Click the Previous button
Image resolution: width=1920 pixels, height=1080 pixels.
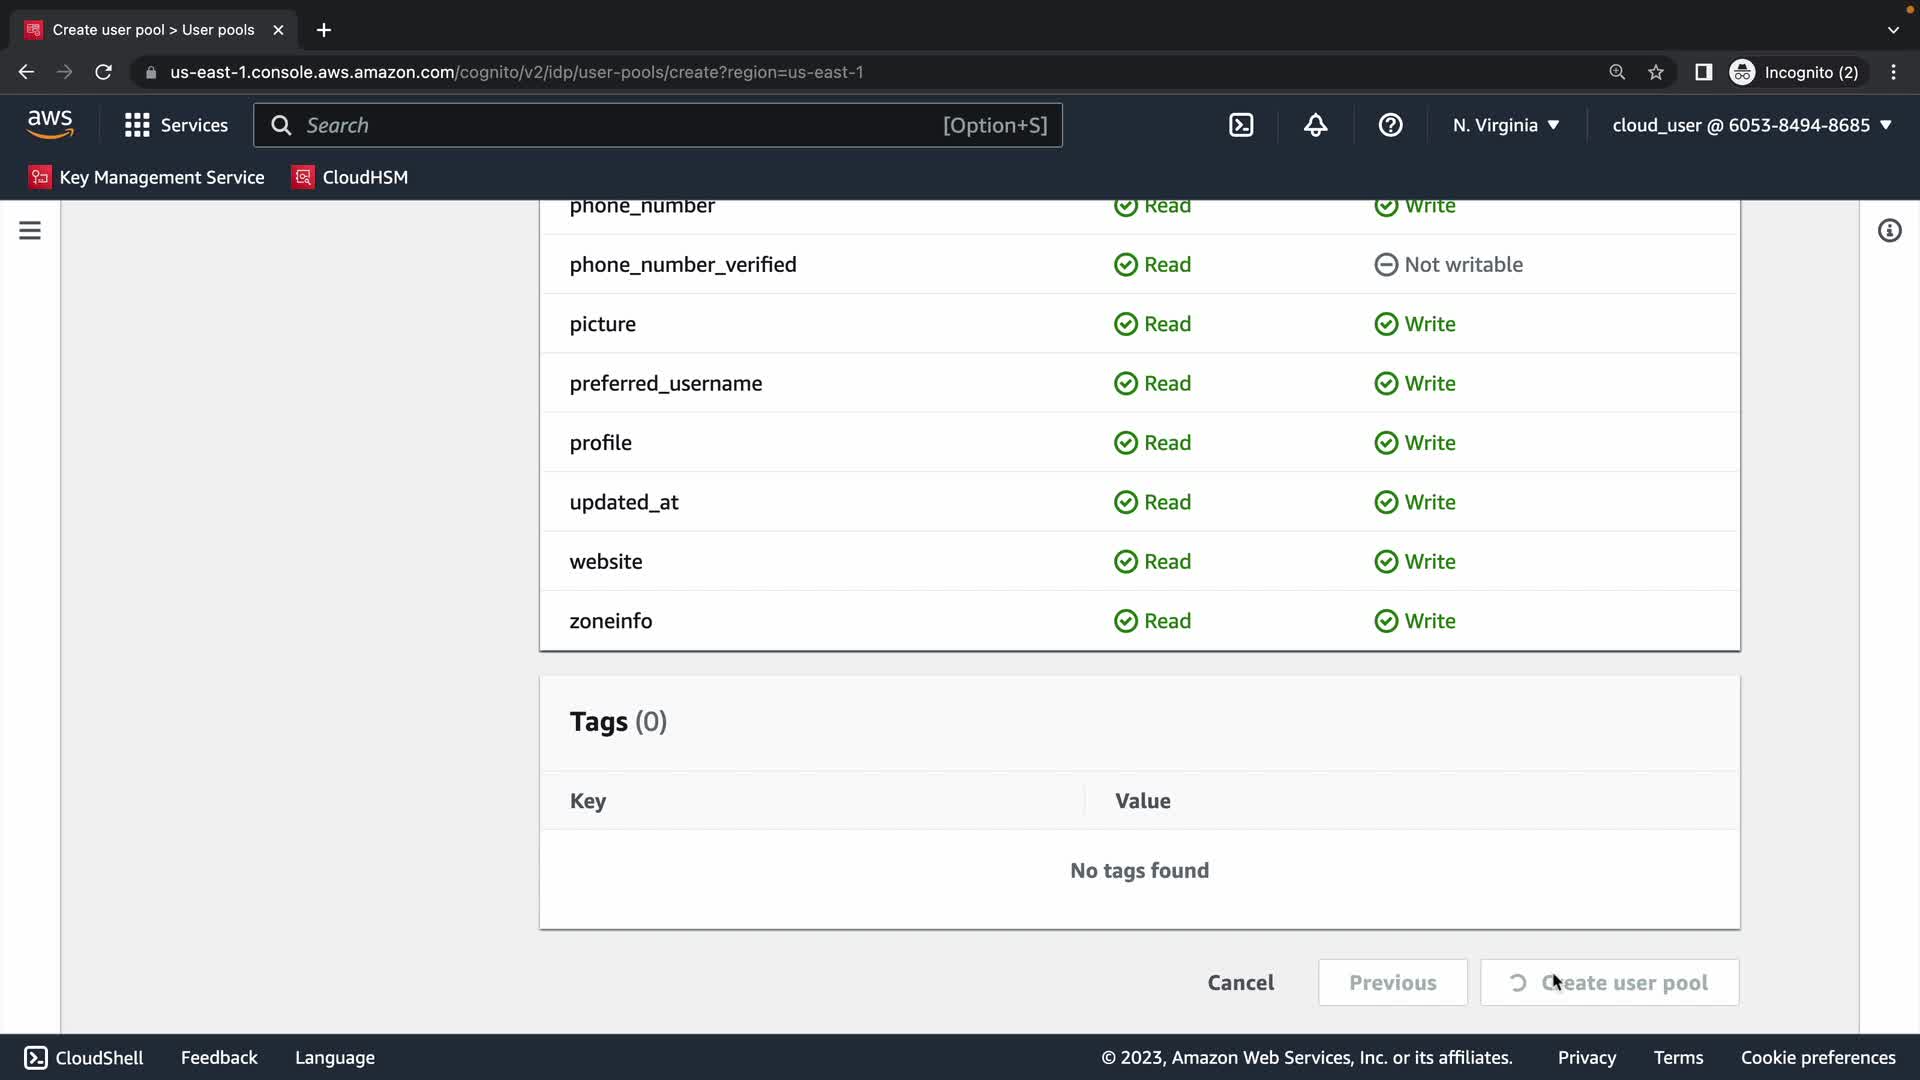click(x=1392, y=982)
